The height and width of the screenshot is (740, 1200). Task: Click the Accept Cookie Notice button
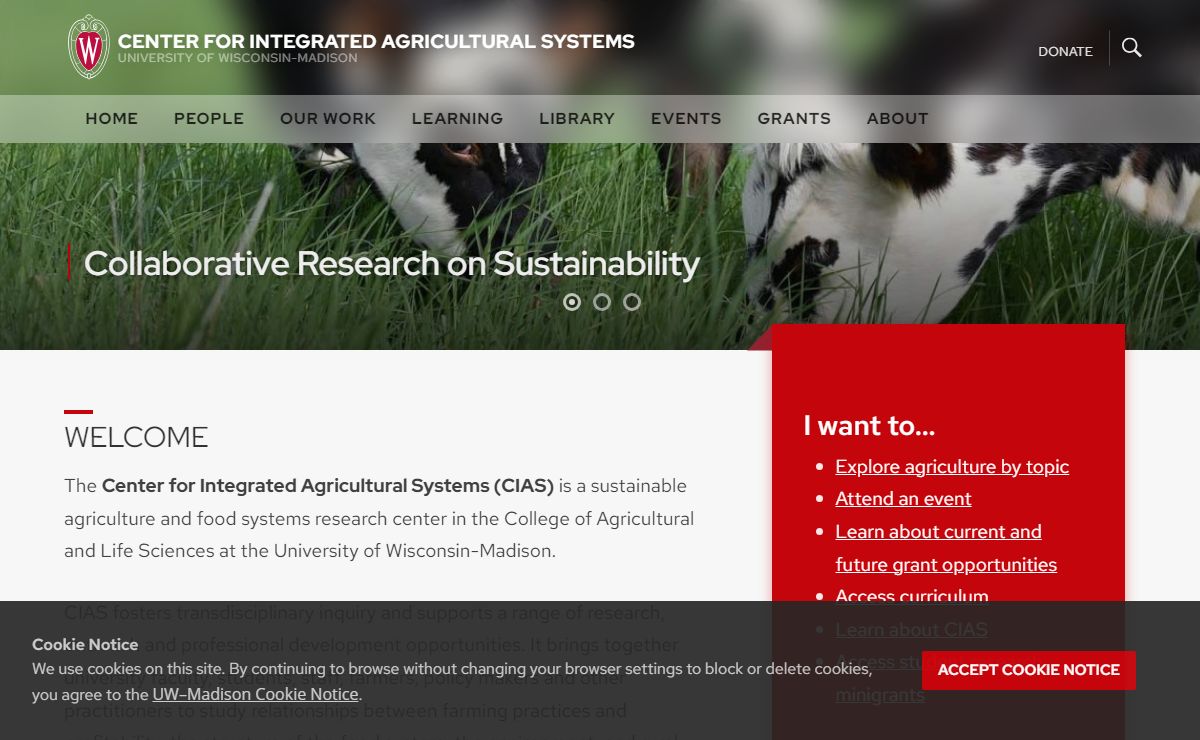click(x=1029, y=670)
